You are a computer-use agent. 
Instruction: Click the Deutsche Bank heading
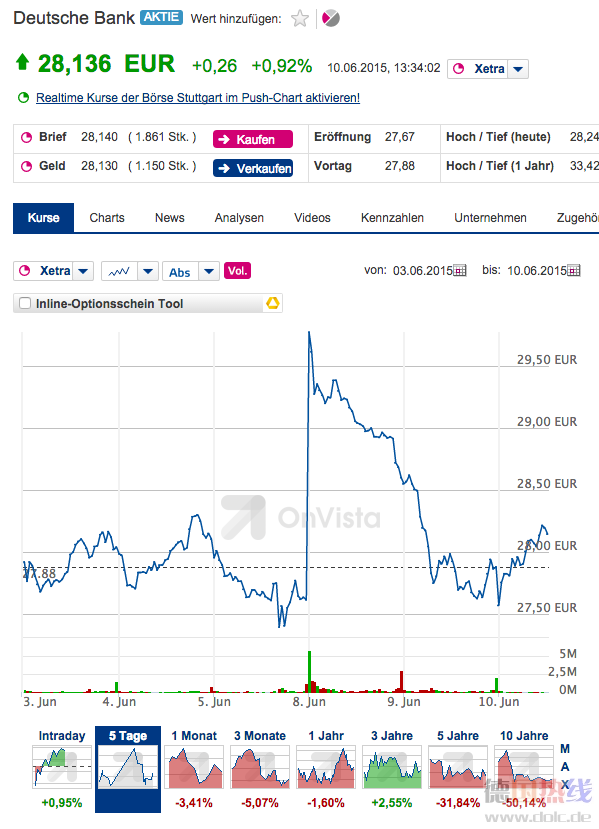74,18
